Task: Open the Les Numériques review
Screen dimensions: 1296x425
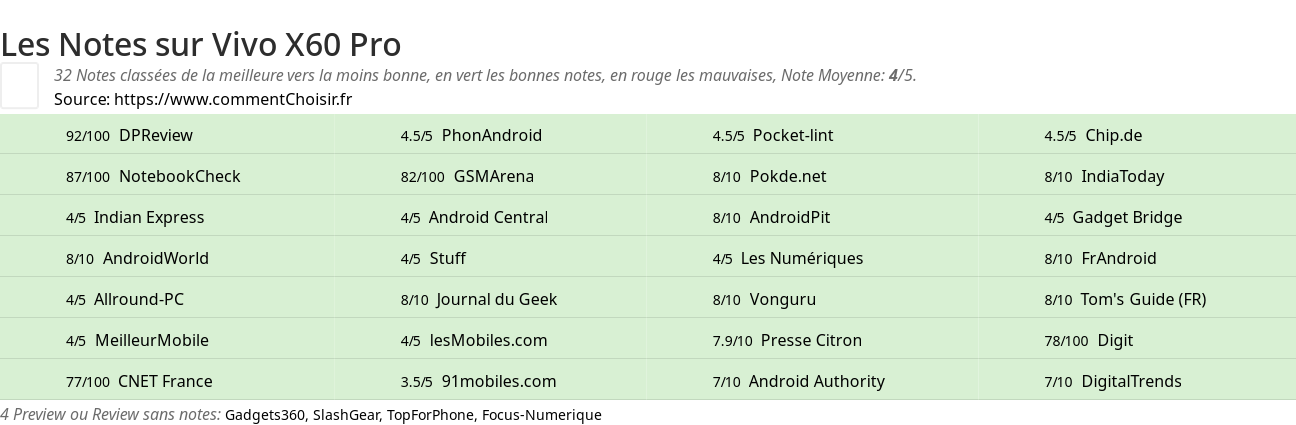Action: pyautogui.click(x=788, y=258)
